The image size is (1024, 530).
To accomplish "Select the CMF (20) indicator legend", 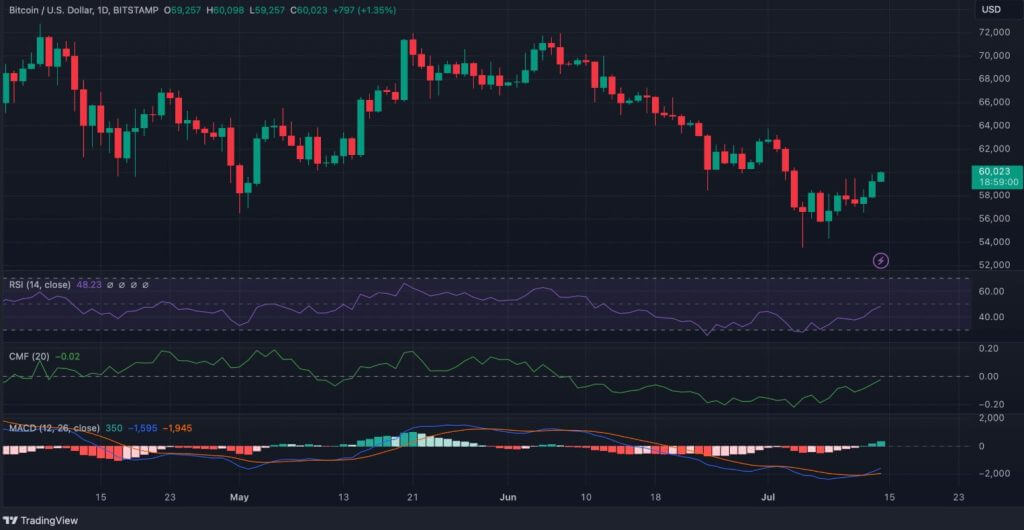I will [x=29, y=356].
